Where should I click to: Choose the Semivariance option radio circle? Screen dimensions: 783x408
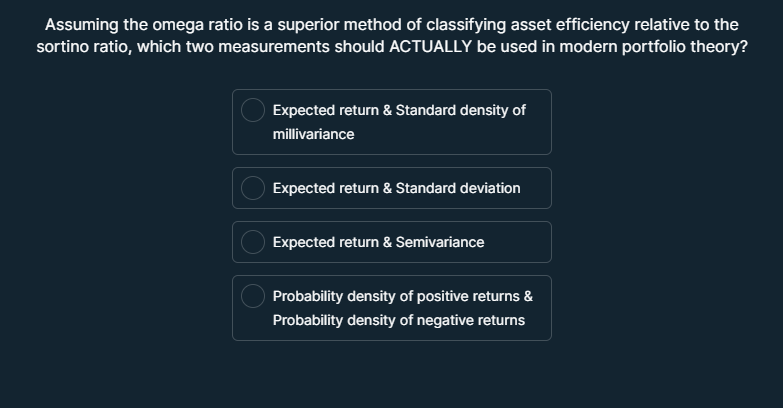point(254,242)
